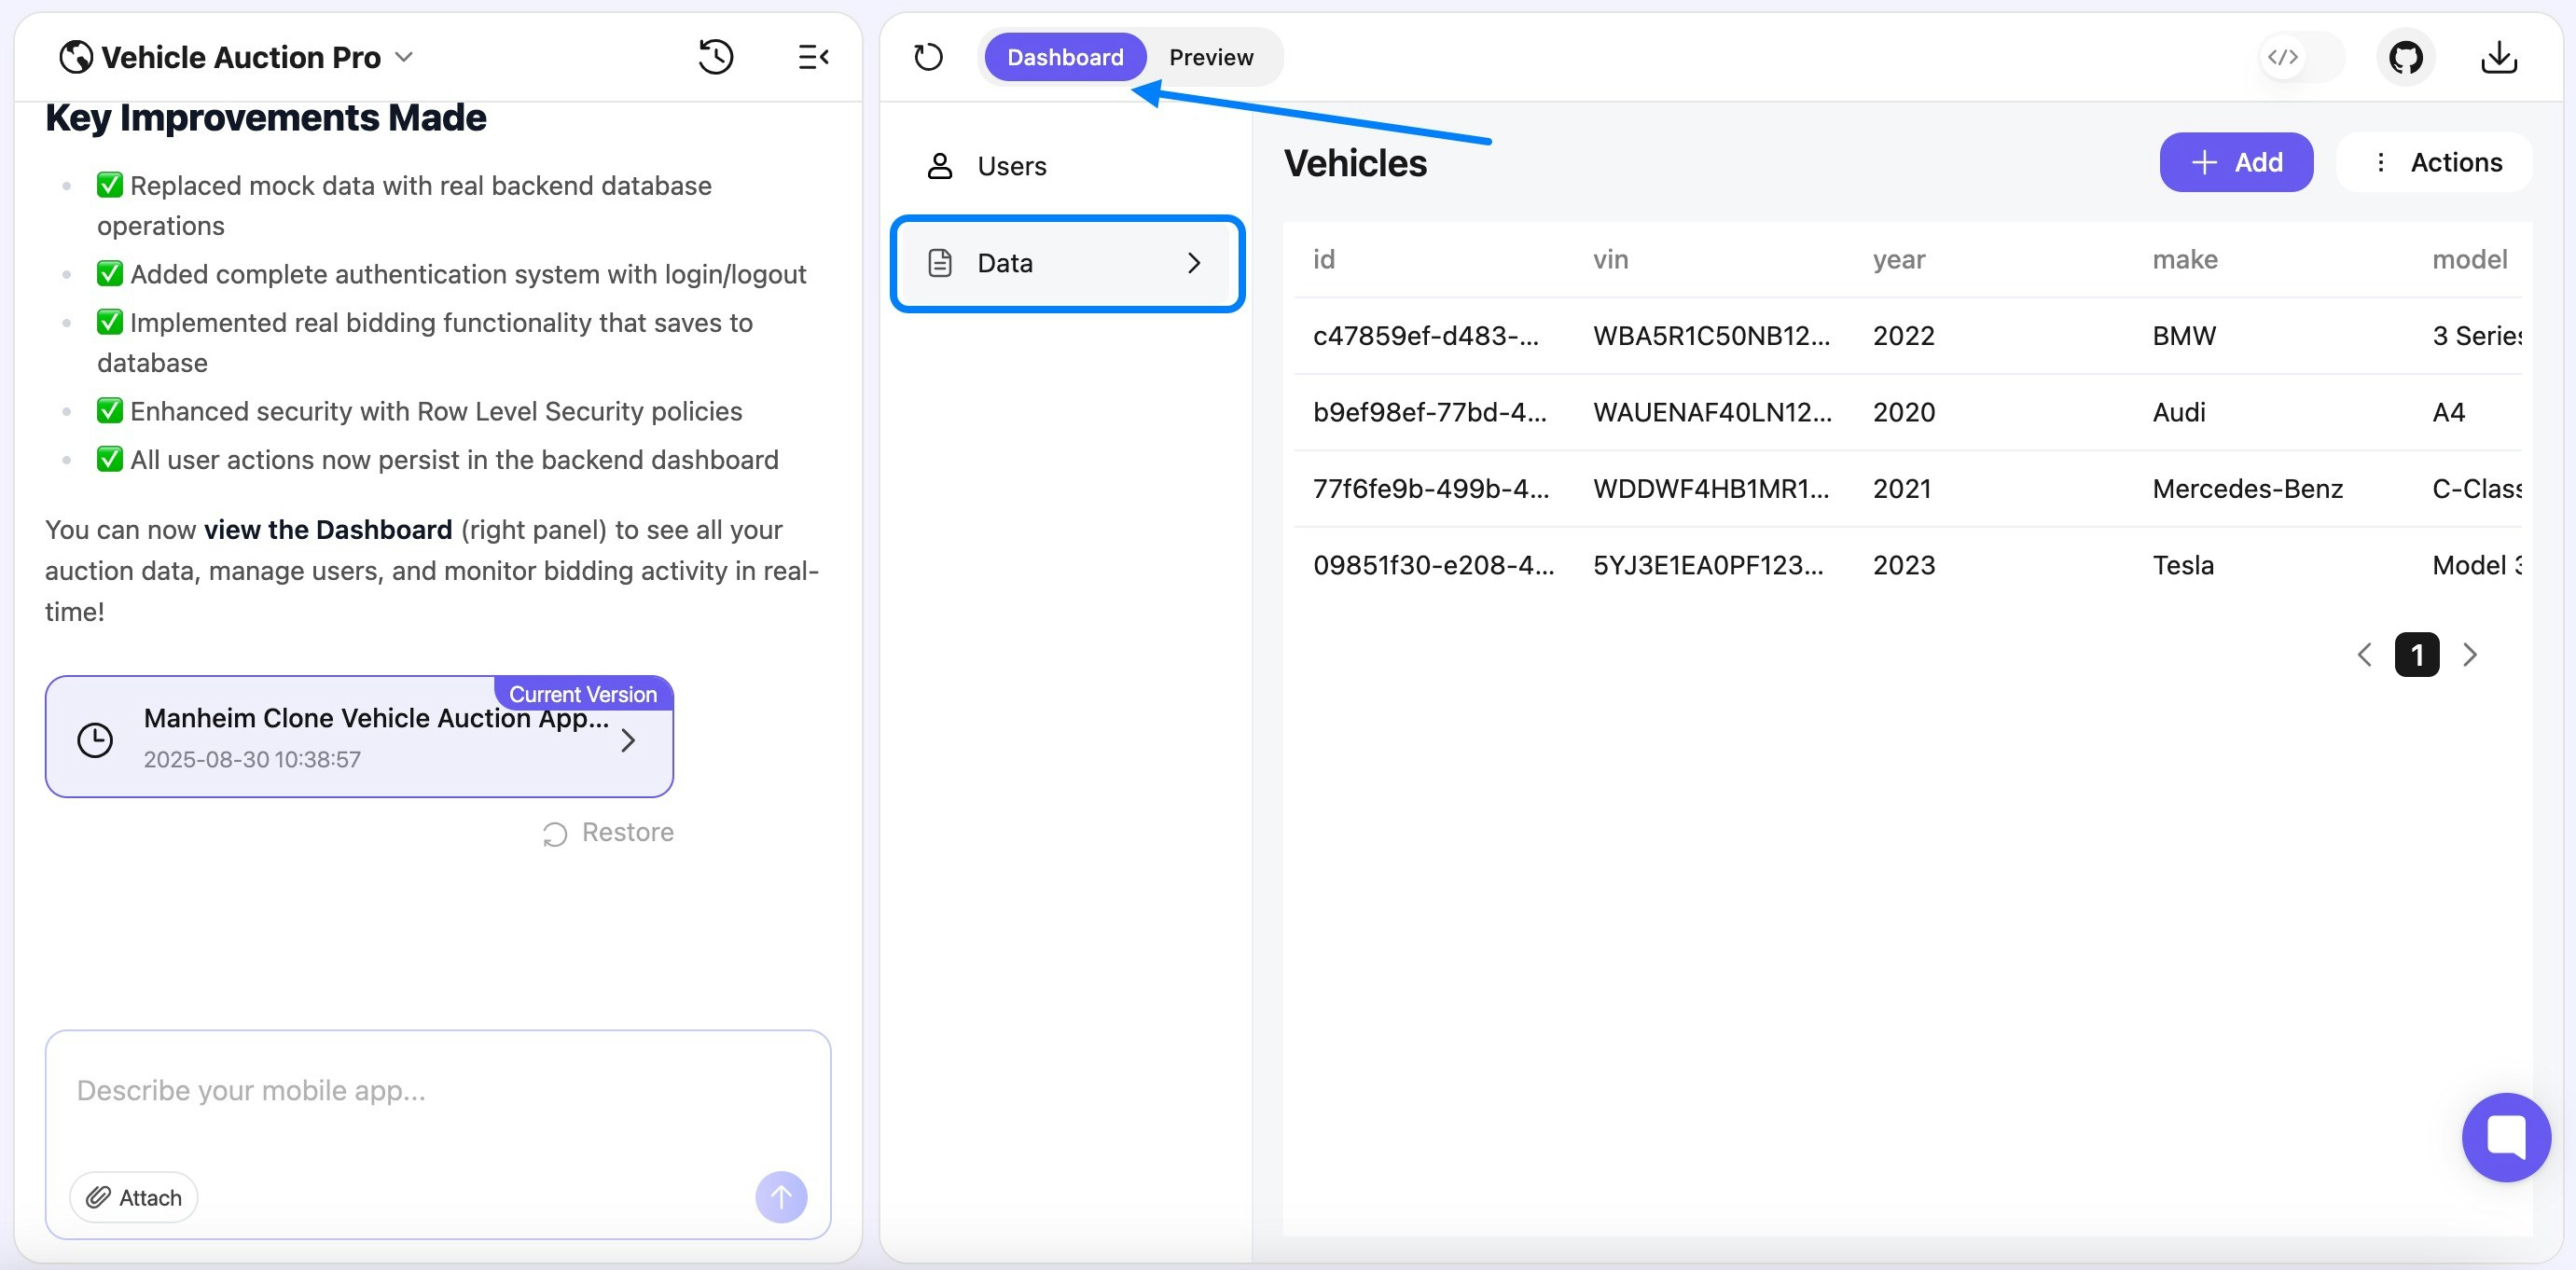The image size is (2576, 1270).
Task: Restore the previous app version
Action: pyautogui.click(x=608, y=831)
